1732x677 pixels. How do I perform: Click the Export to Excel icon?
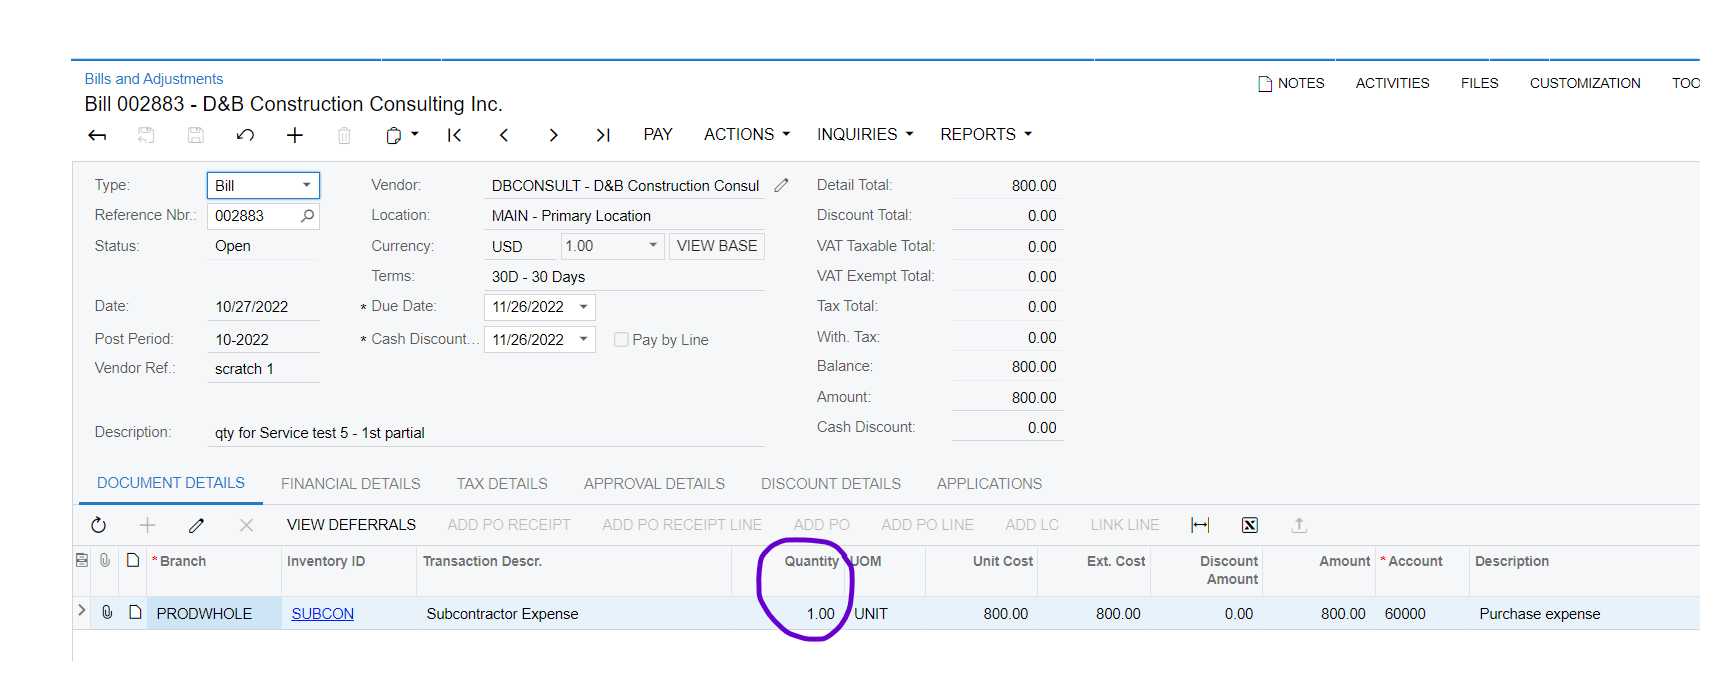coord(1250,525)
